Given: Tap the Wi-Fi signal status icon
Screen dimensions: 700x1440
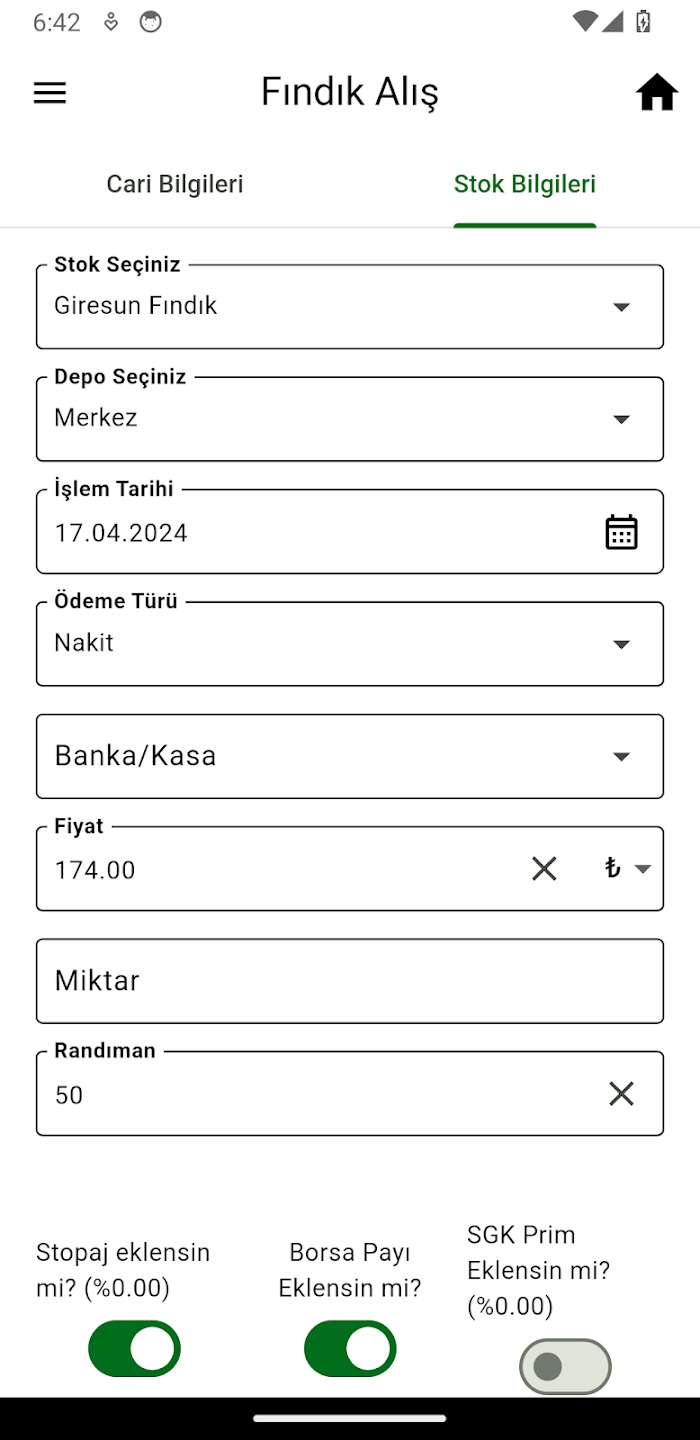Looking at the screenshot, I should pyautogui.click(x=584, y=22).
